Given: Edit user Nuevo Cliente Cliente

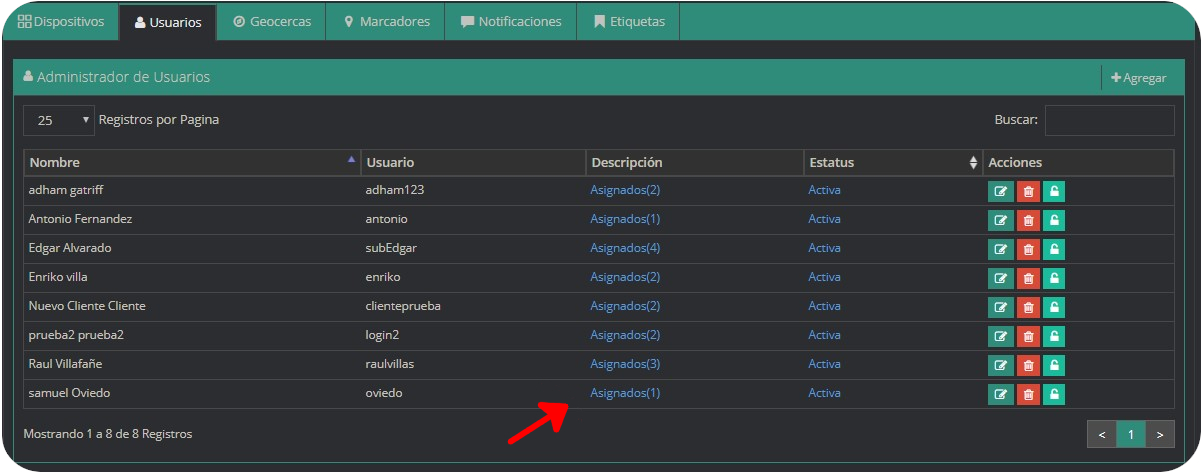Looking at the screenshot, I should 1000,307.
